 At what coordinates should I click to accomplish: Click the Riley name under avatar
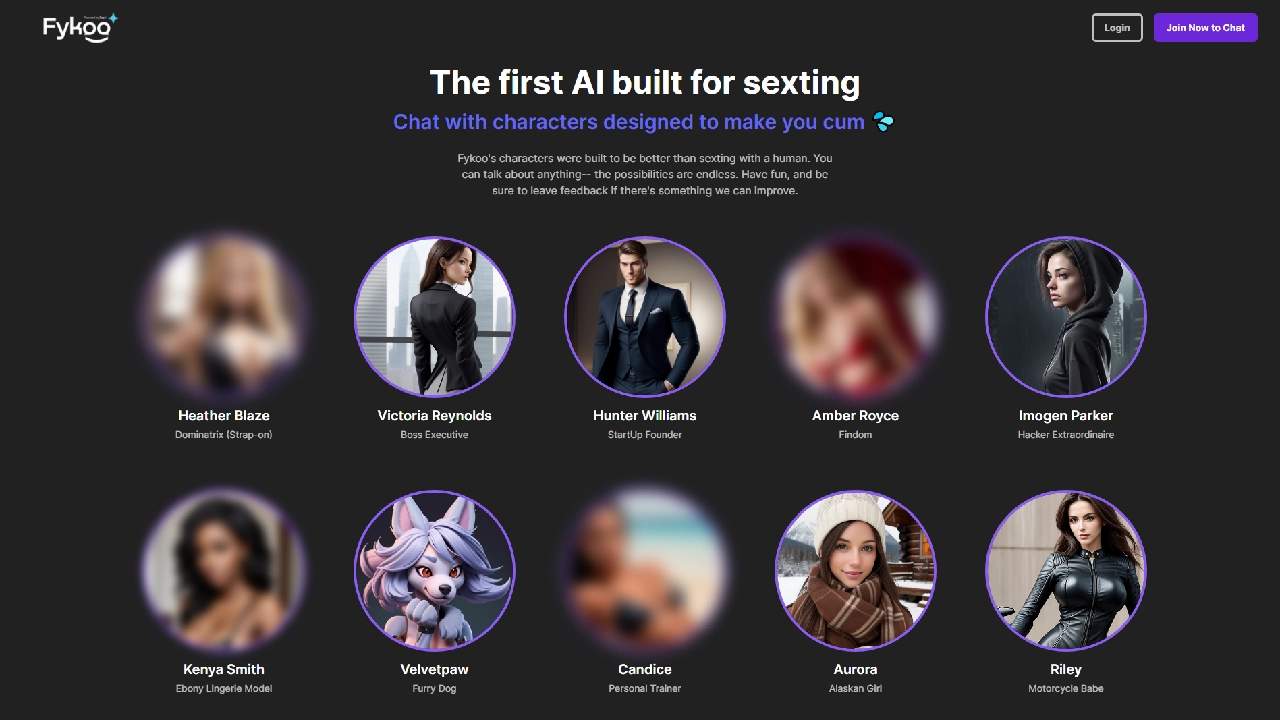pyautogui.click(x=1066, y=669)
